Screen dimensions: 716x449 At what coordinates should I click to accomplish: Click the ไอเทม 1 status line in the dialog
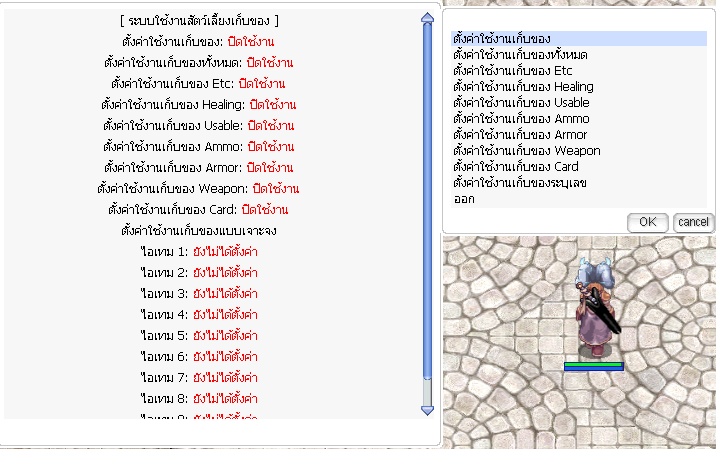click(x=200, y=251)
